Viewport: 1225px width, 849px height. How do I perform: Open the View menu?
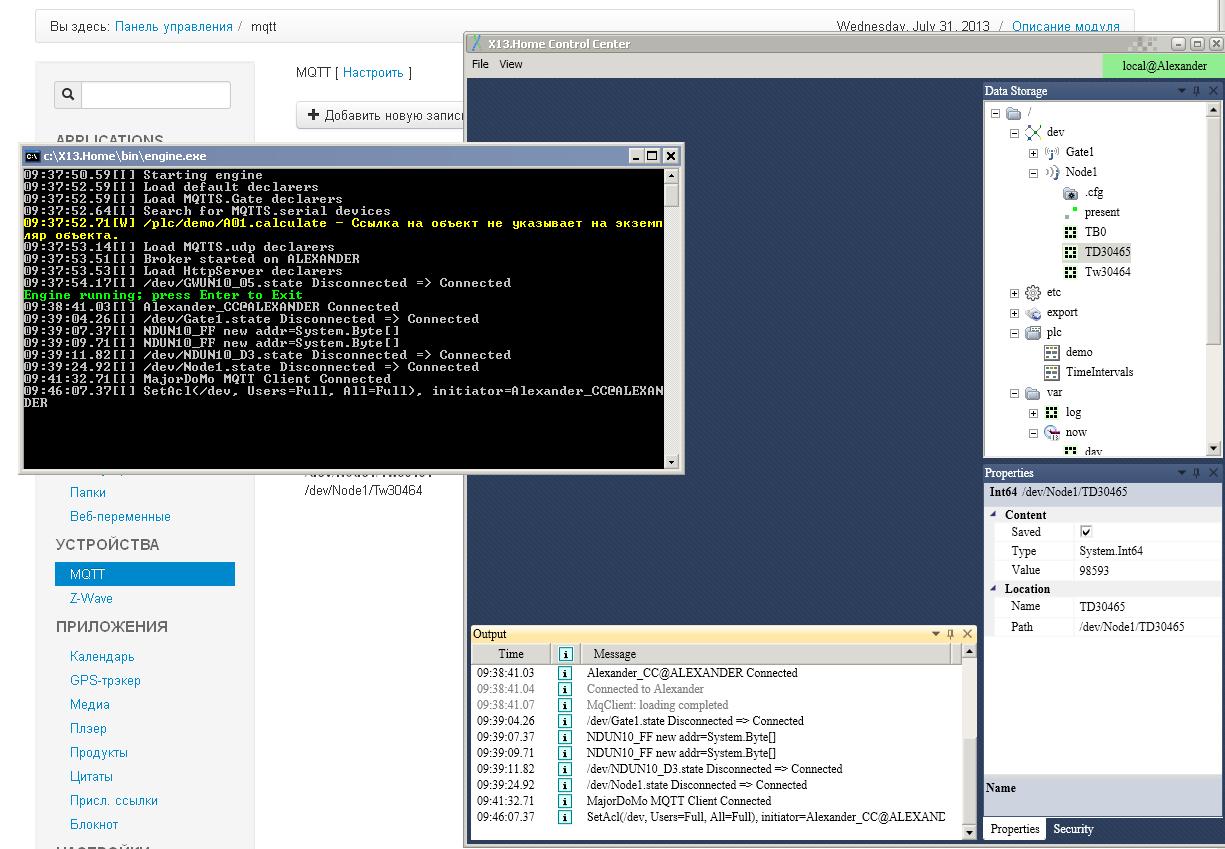coord(510,63)
